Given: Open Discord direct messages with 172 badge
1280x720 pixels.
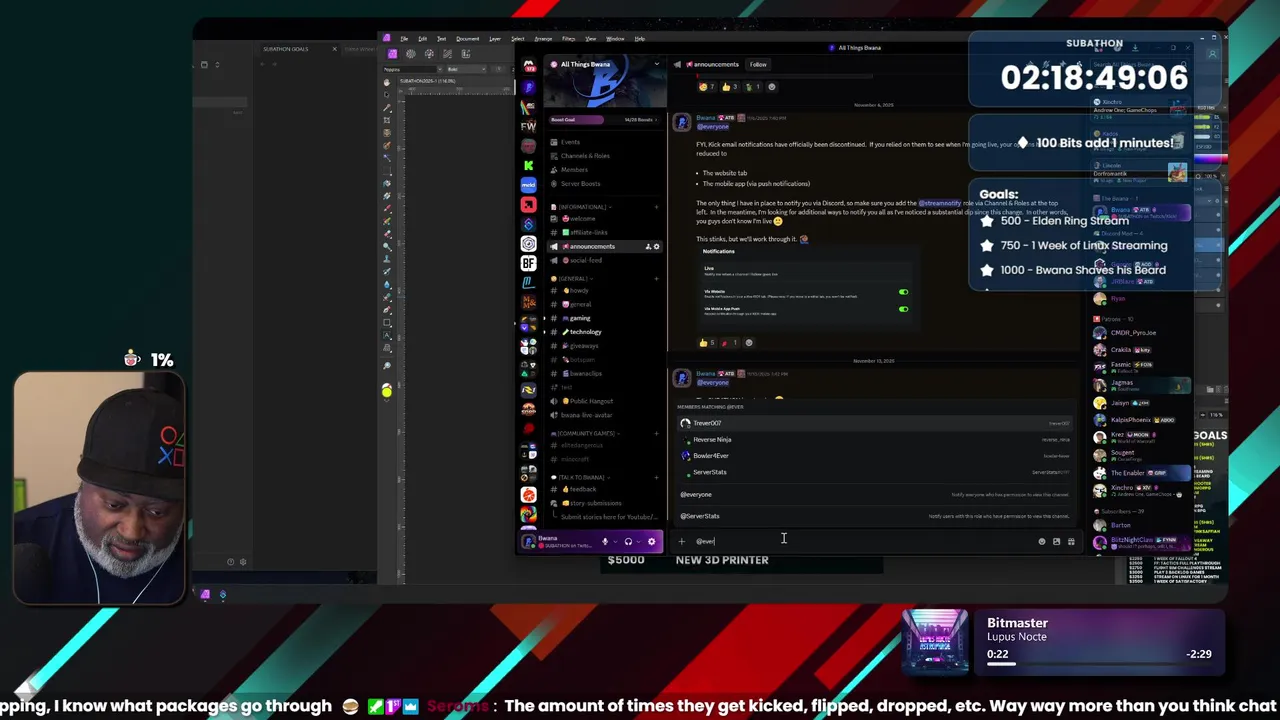Looking at the screenshot, I should click(528, 66).
